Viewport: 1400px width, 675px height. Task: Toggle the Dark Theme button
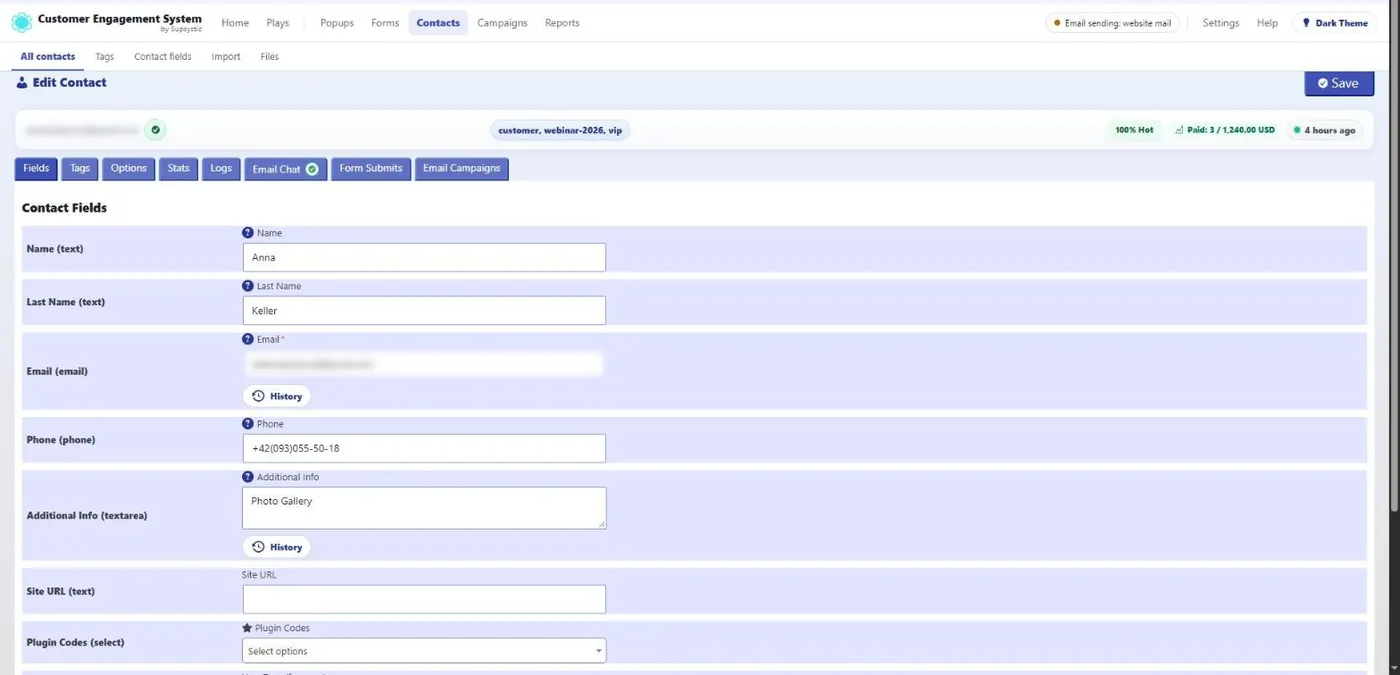[1335, 23]
